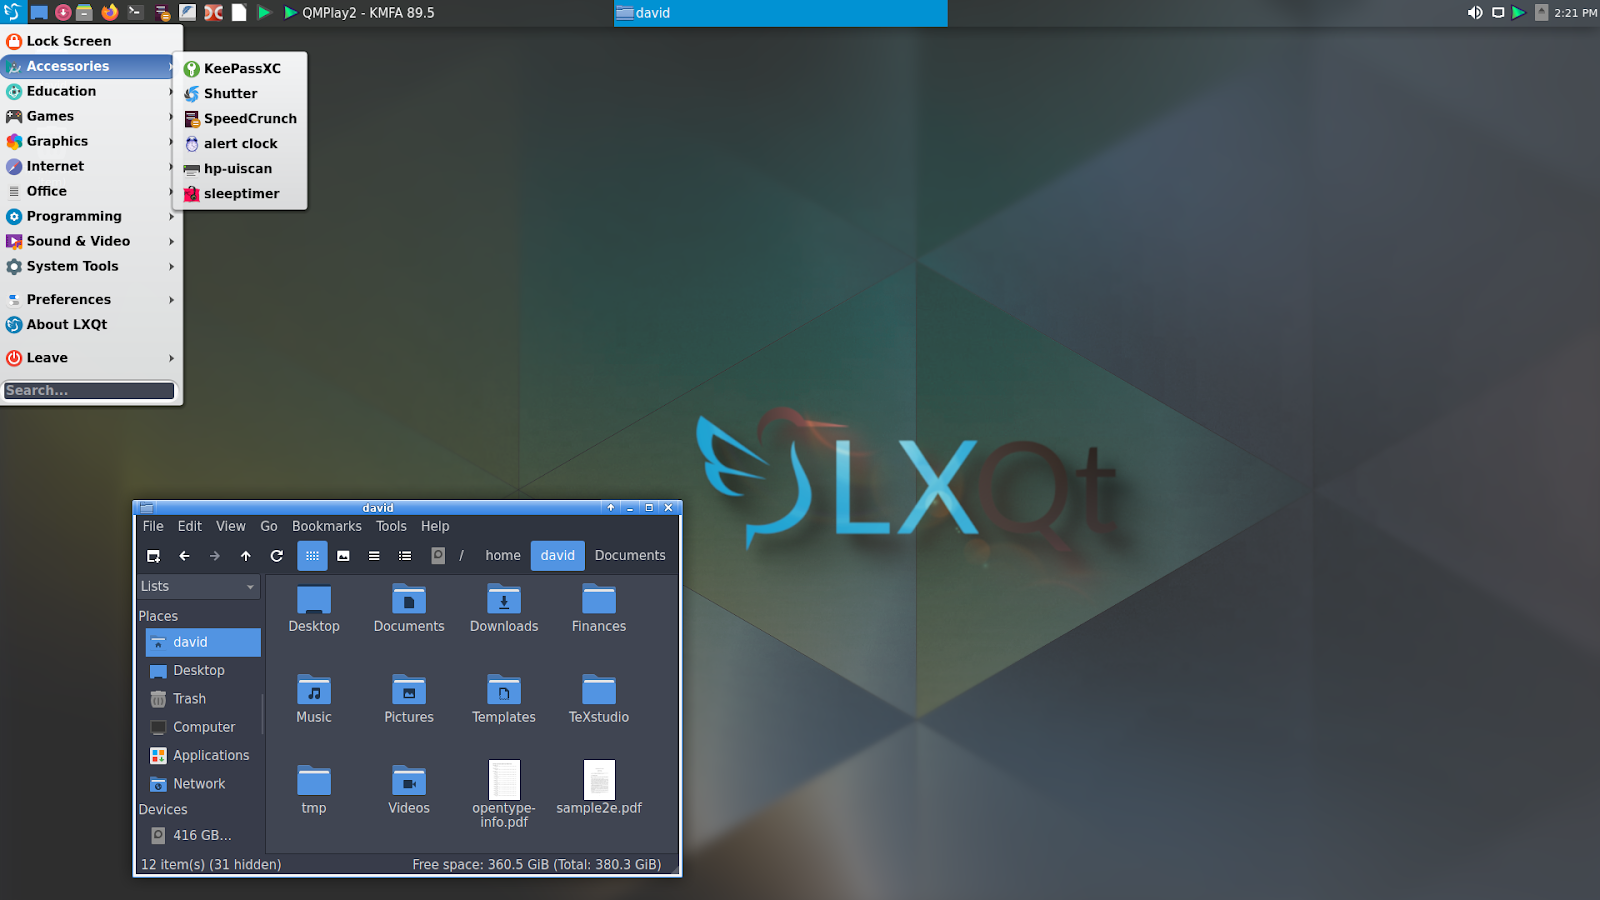Click the home path button
This screenshot has height=900, width=1600.
[503, 556]
